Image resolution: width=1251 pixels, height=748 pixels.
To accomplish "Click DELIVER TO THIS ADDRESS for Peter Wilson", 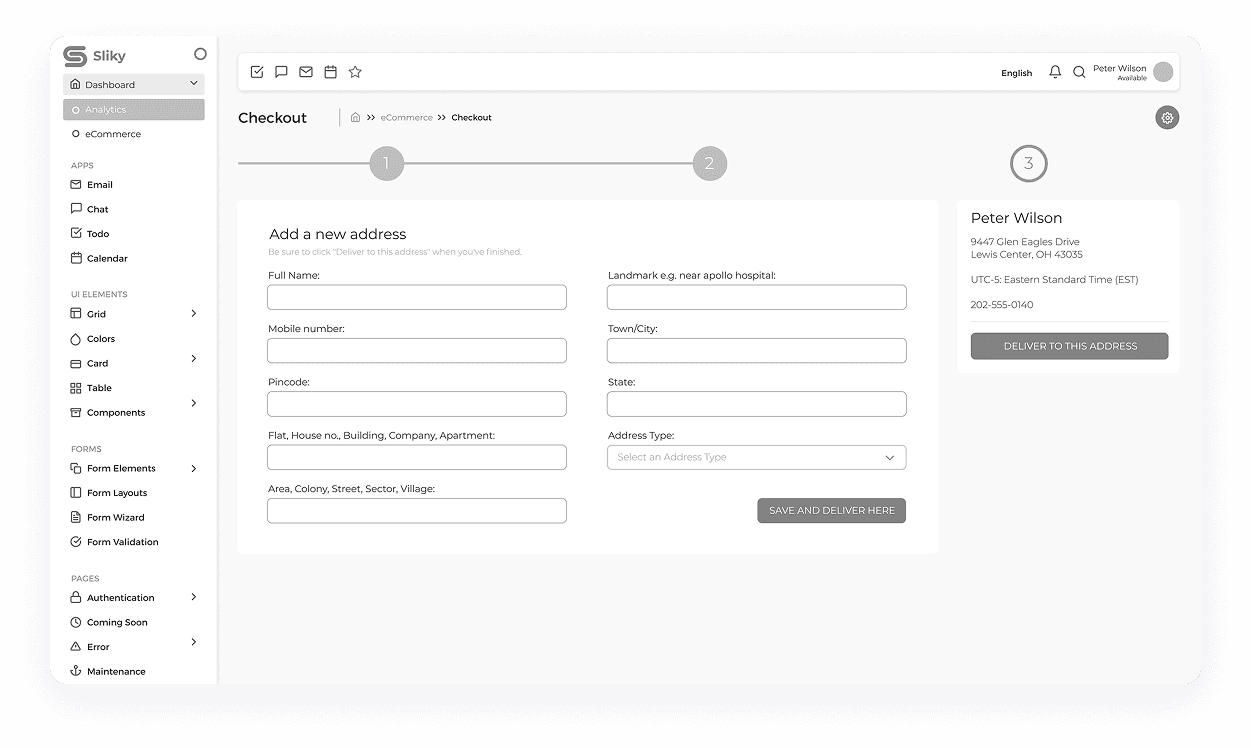I will point(1069,345).
